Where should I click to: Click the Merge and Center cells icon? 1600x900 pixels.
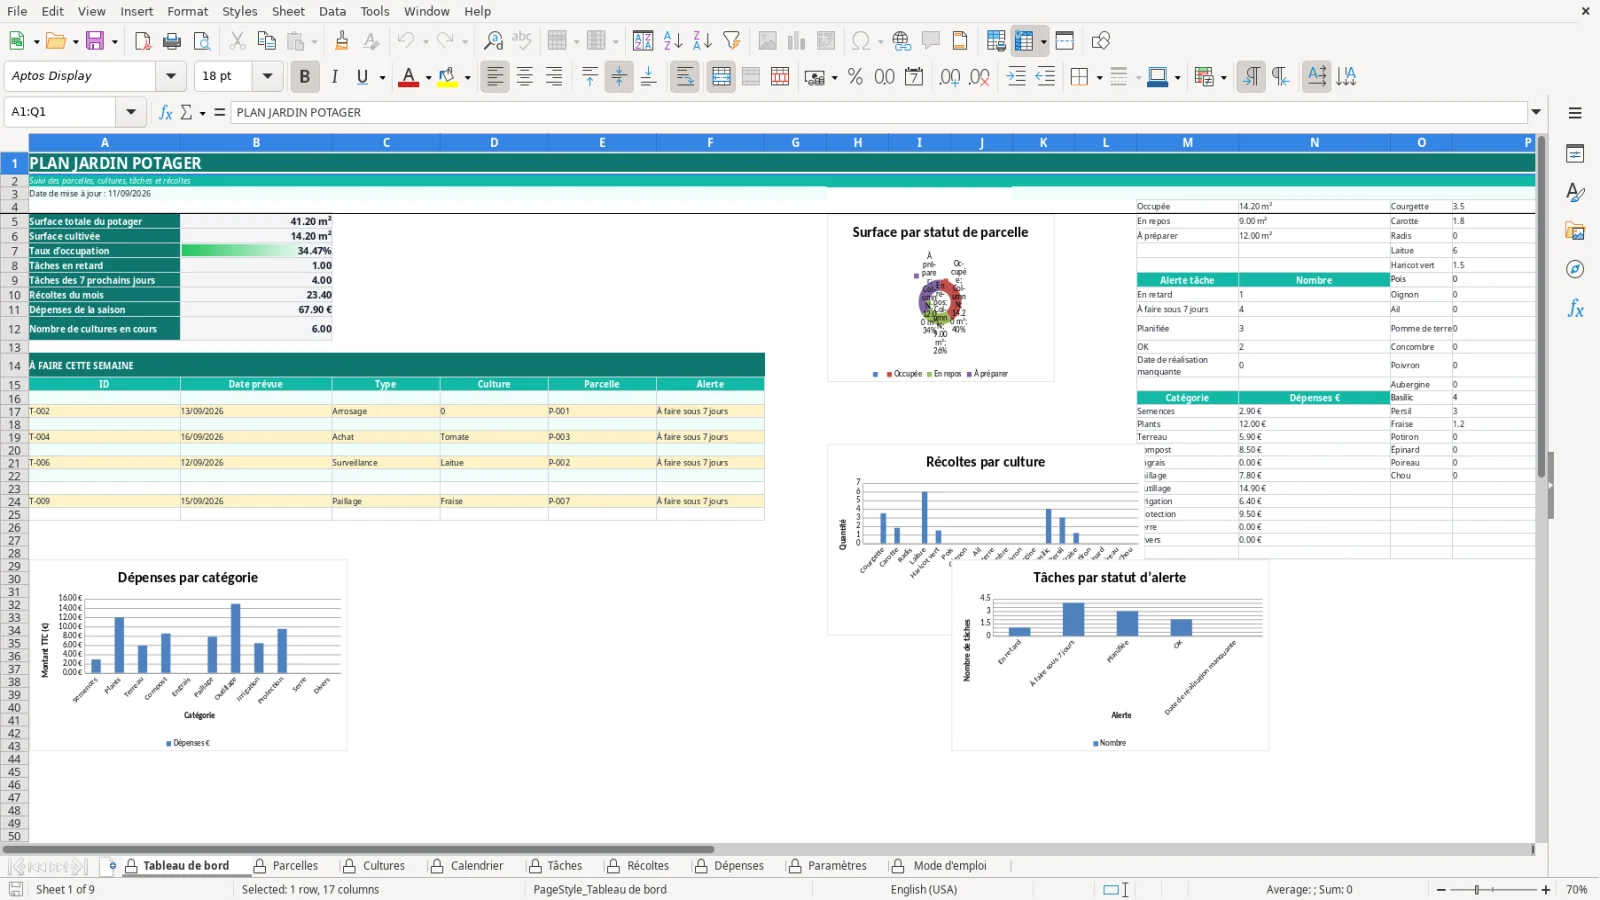click(721, 76)
